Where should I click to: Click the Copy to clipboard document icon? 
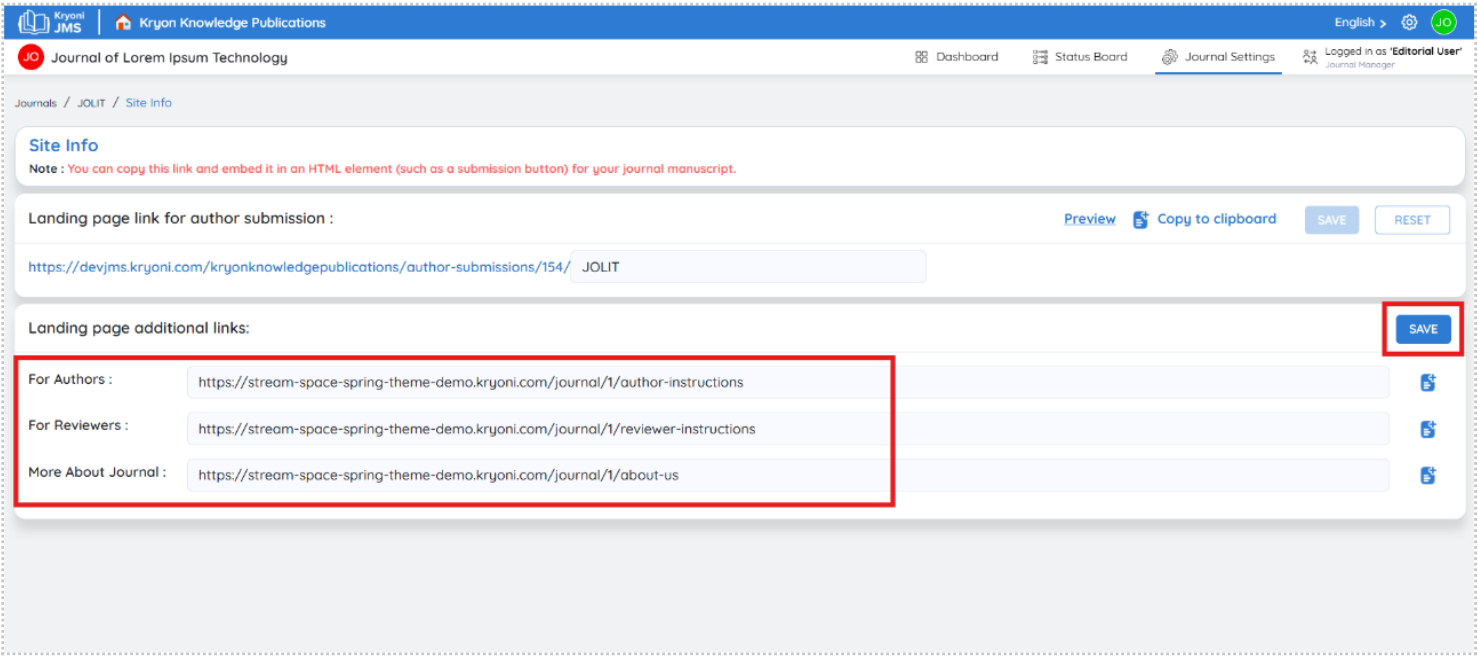tap(1140, 220)
